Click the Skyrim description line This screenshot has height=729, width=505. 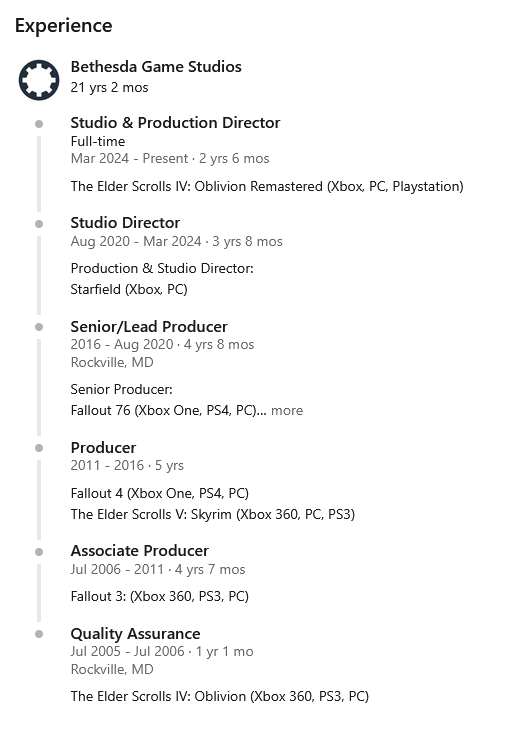[213, 514]
